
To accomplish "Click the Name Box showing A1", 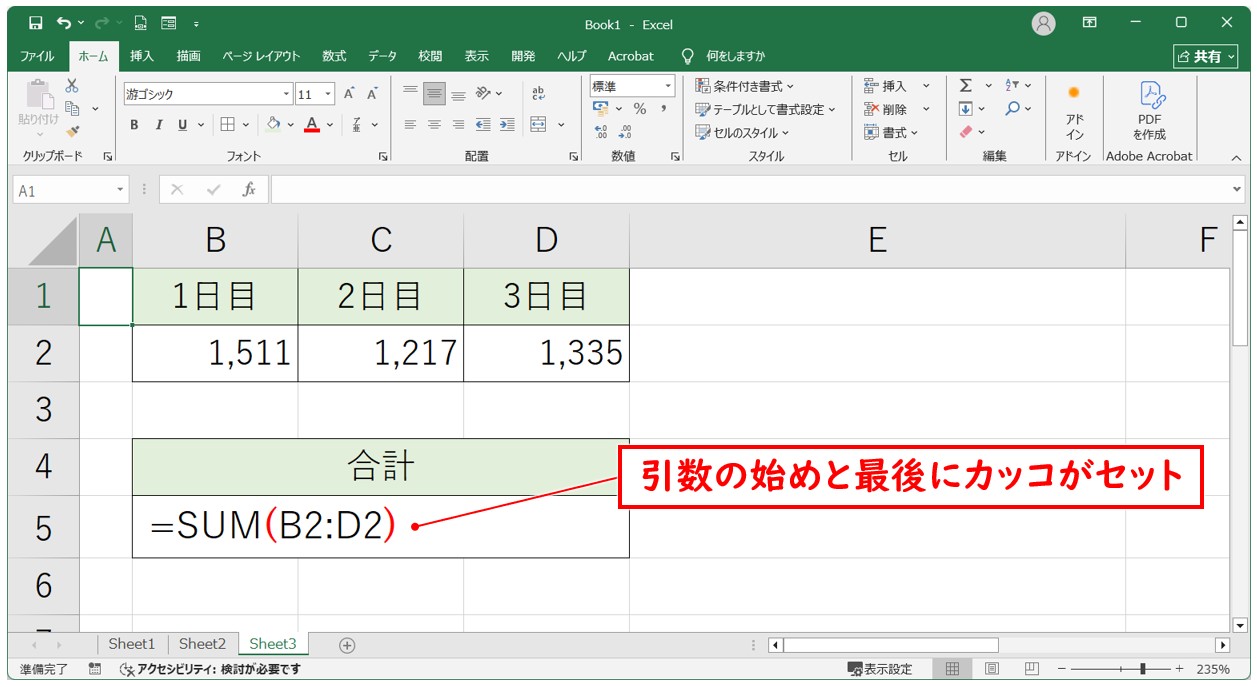I will 63,189.
